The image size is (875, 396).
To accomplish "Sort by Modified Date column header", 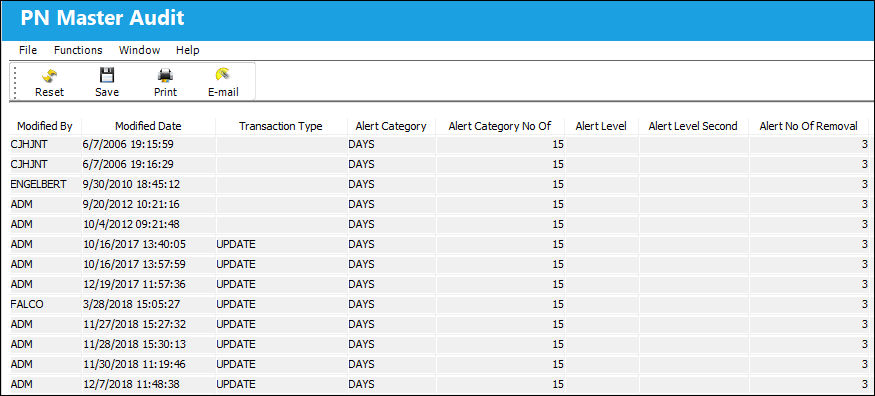I will click(x=148, y=126).
